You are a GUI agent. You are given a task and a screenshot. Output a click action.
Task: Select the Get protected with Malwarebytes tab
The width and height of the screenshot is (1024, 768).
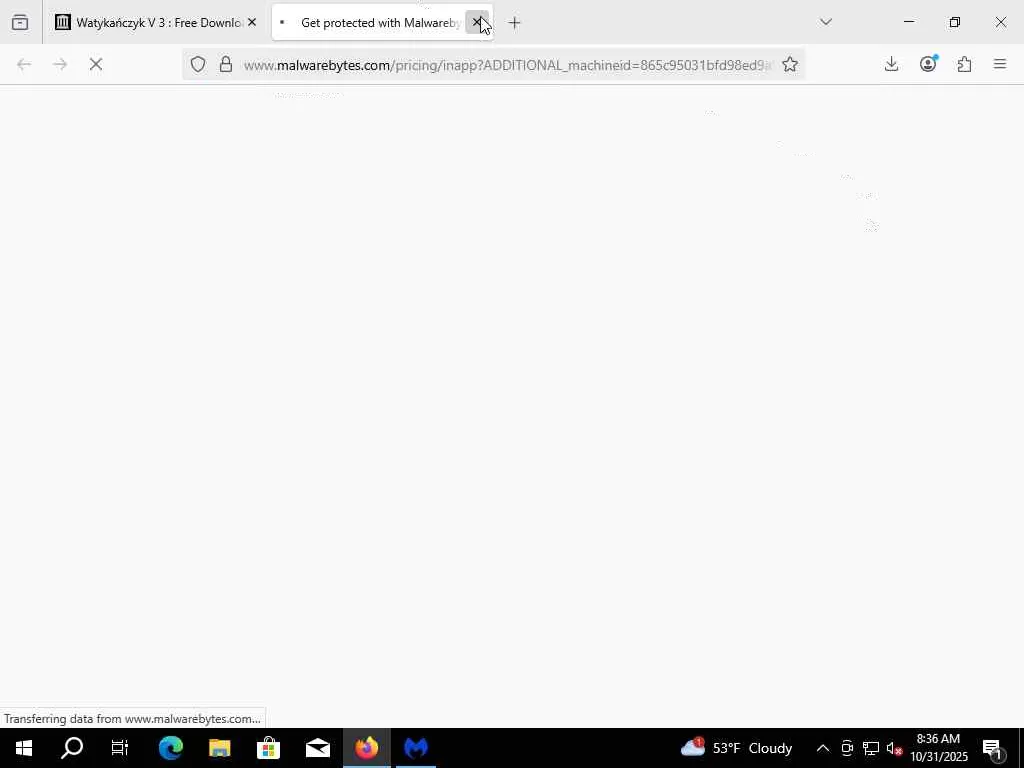[x=382, y=23]
